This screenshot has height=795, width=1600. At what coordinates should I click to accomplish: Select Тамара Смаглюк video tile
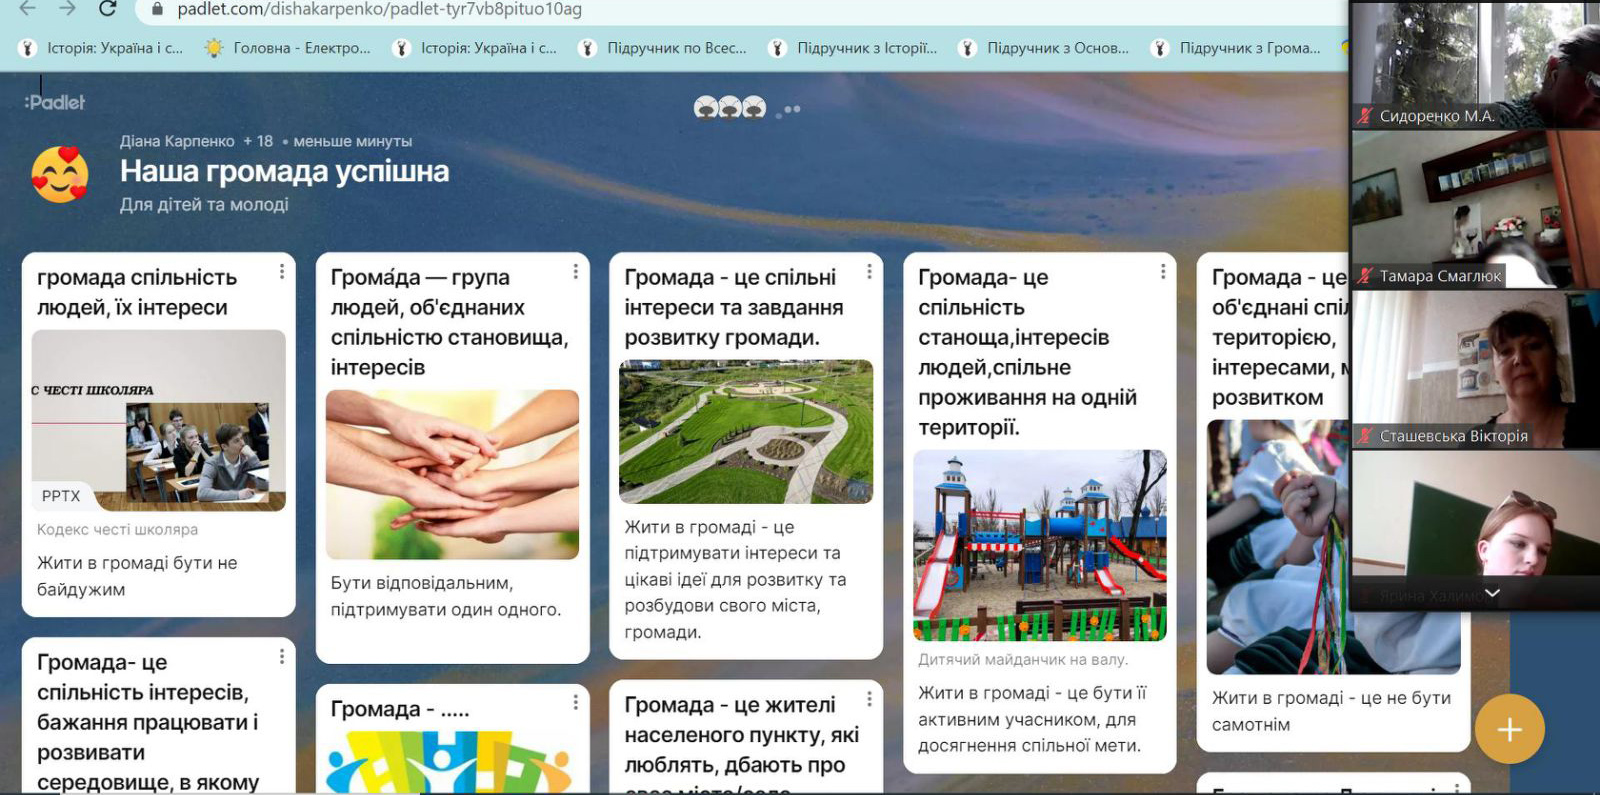pyautogui.click(x=1476, y=210)
